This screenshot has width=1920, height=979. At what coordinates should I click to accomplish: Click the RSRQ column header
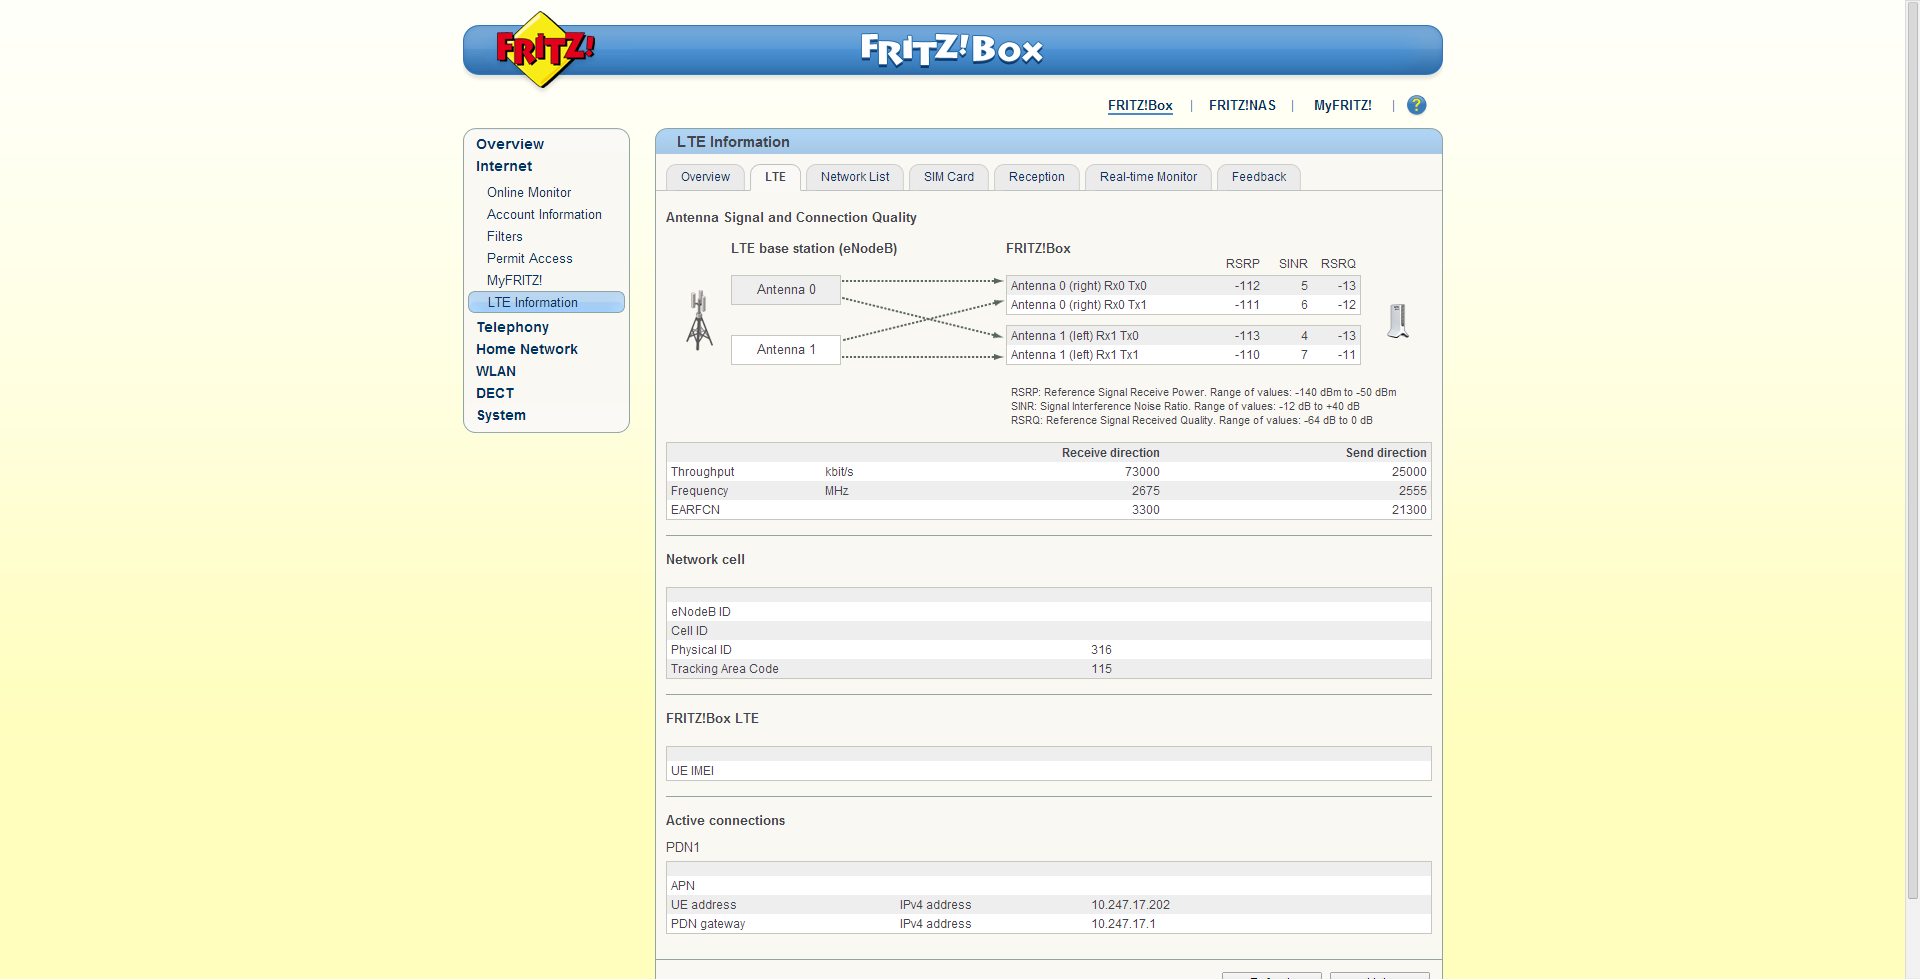tap(1338, 264)
